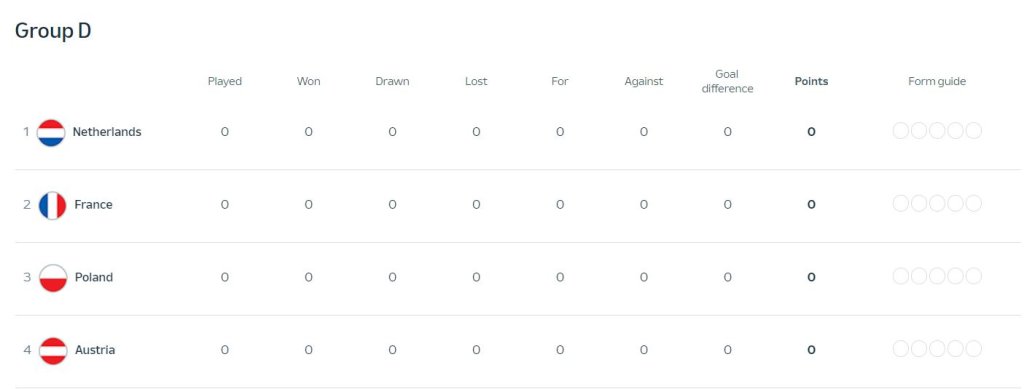Image resolution: width=1024 pixels, height=389 pixels.
Task: Open the Austria team link
Action: (x=95, y=350)
